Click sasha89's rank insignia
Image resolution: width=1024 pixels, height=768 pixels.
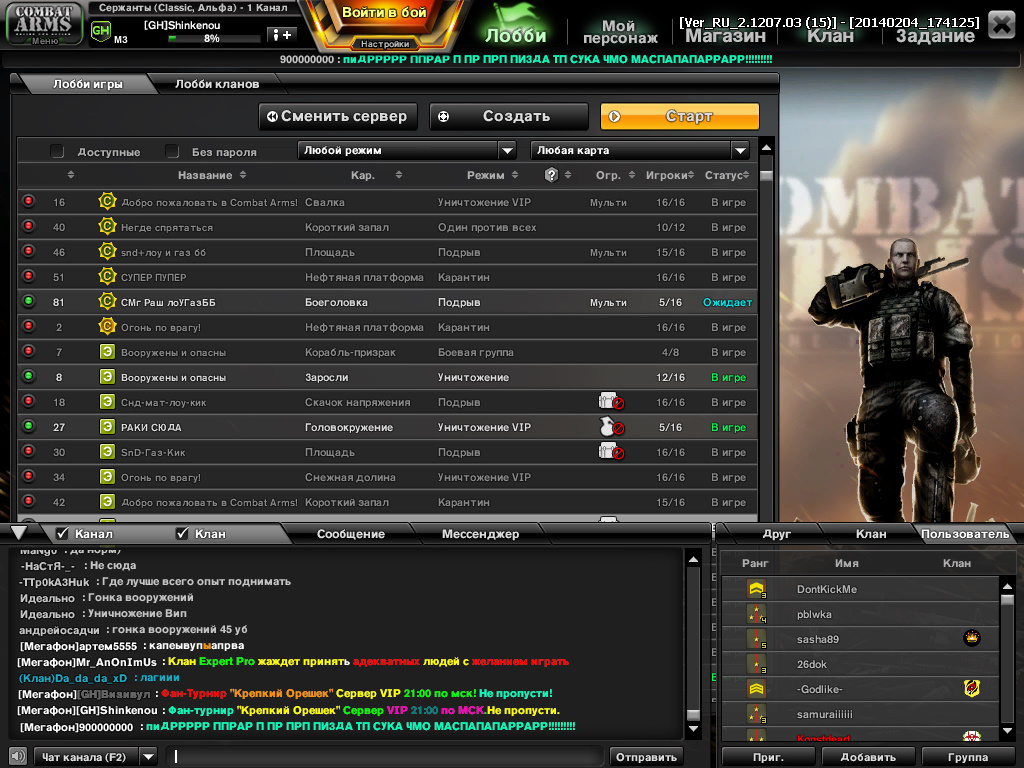756,639
